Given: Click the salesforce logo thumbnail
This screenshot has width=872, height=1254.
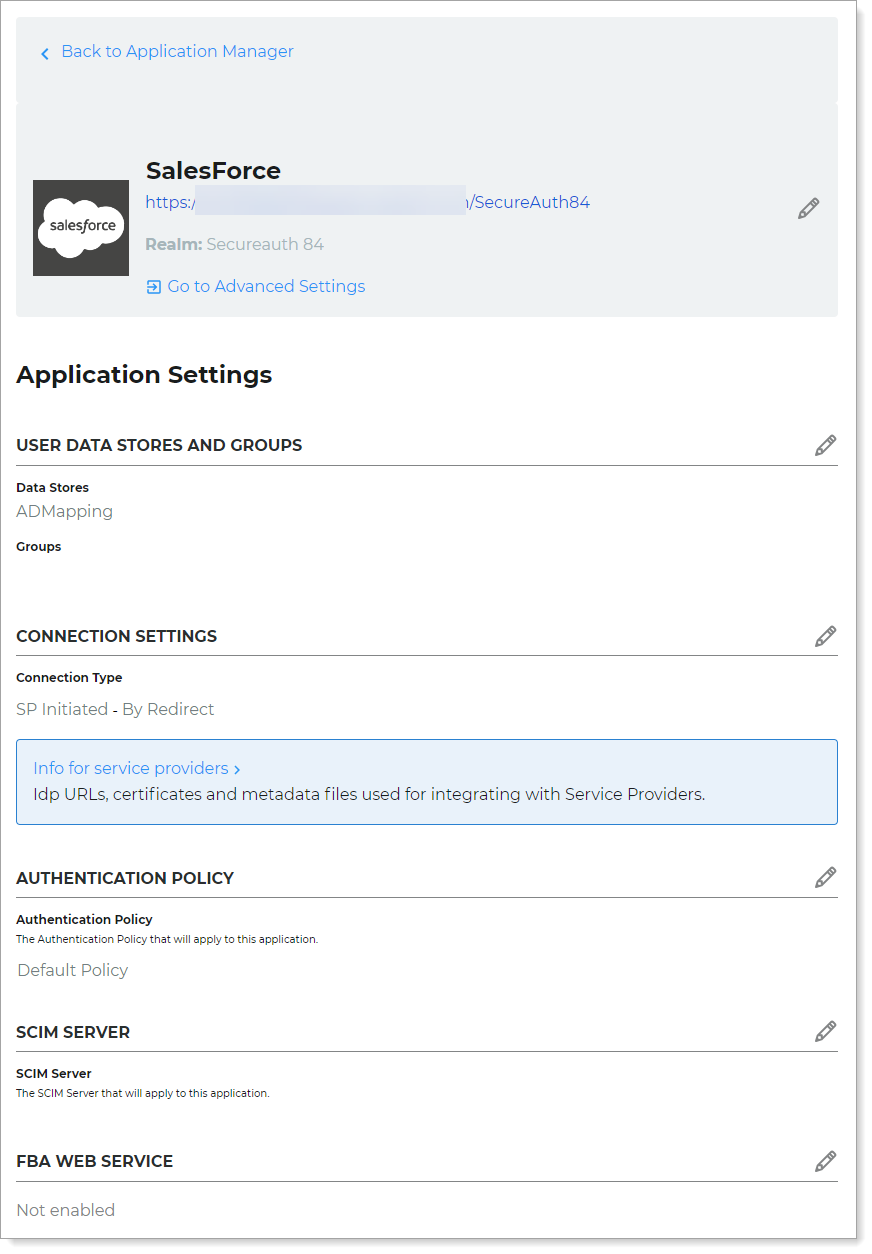Looking at the screenshot, I should (81, 228).
